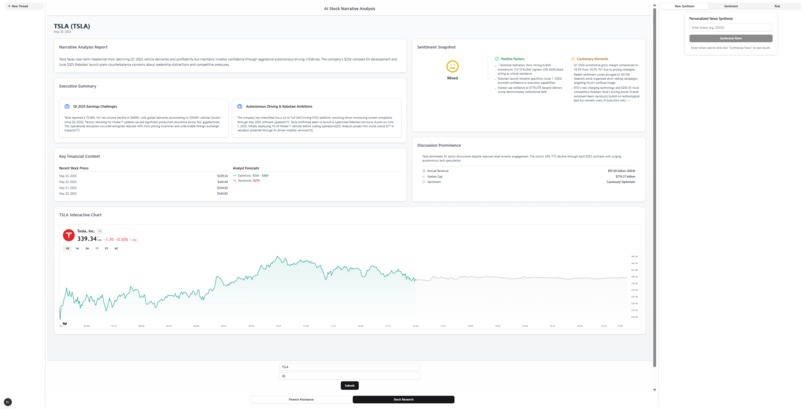Click the Discussion Prominence heading
This screenshot has width=806, height=409.
439,145
